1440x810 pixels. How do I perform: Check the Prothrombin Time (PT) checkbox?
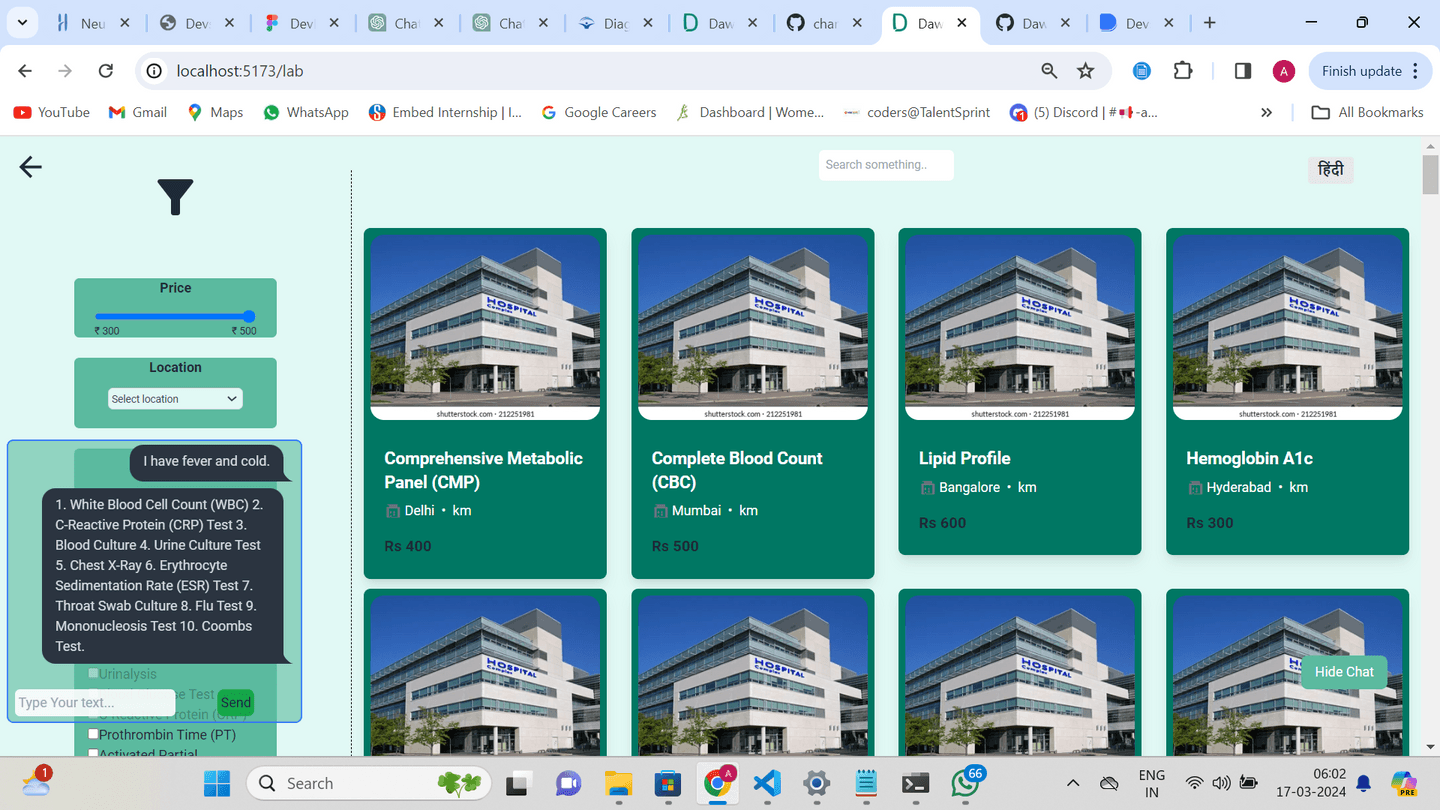click(x=94, y=734)
